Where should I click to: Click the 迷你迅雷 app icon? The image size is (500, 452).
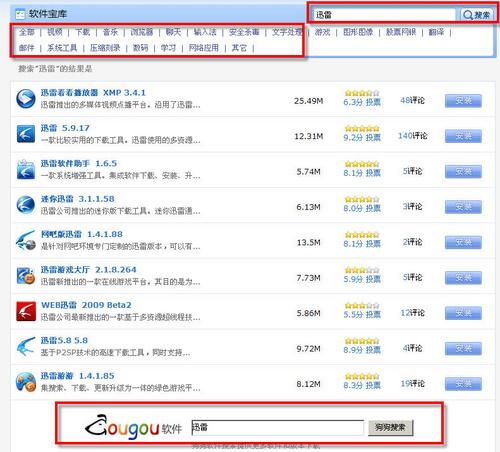(26, 205)
